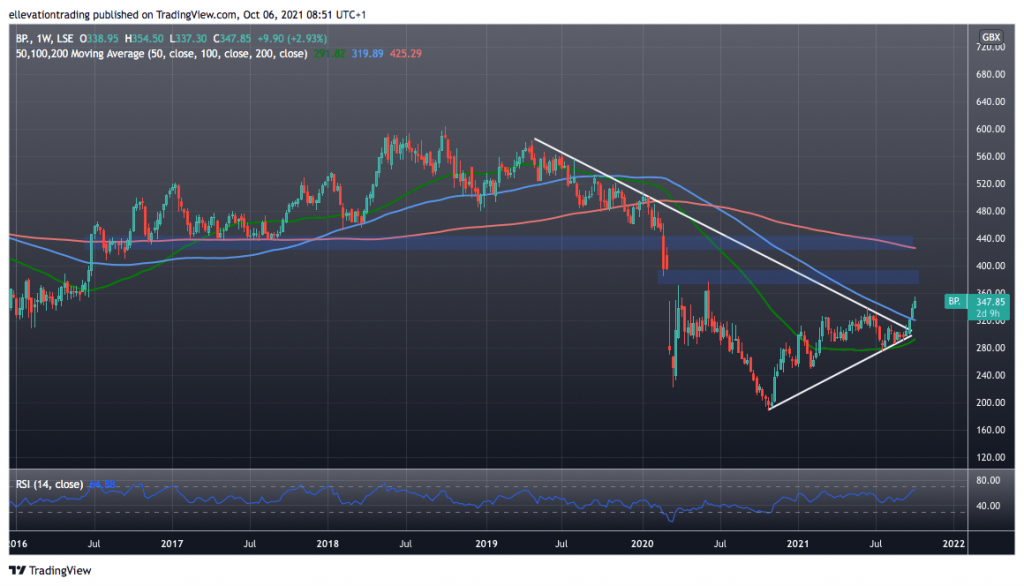Click the RSI (14, close) indicator label
Screen dimensions: 1024x586
pyautogui.click(x=50, y=484)
